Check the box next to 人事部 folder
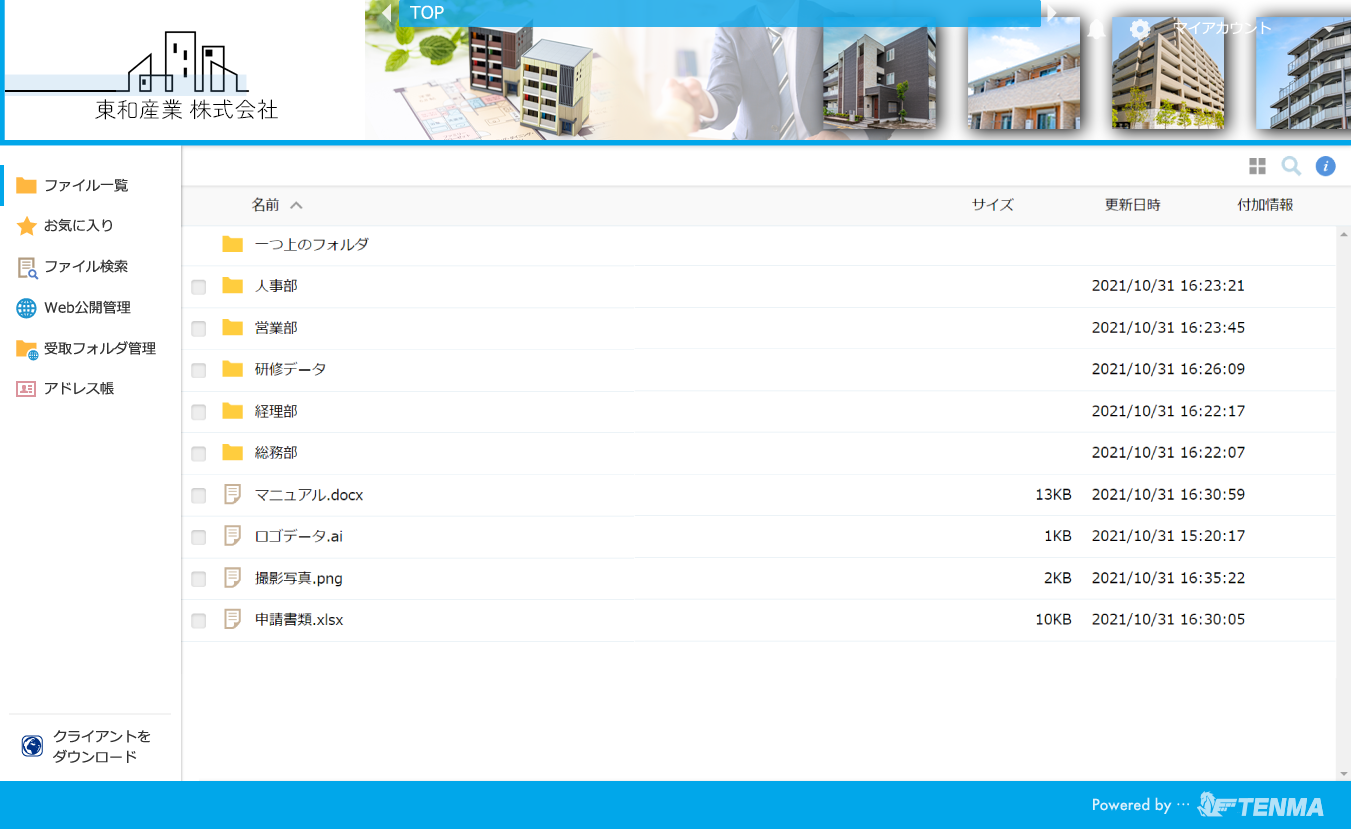The height and width of the screenshot is (829, 1351). (x=199, y=287)
